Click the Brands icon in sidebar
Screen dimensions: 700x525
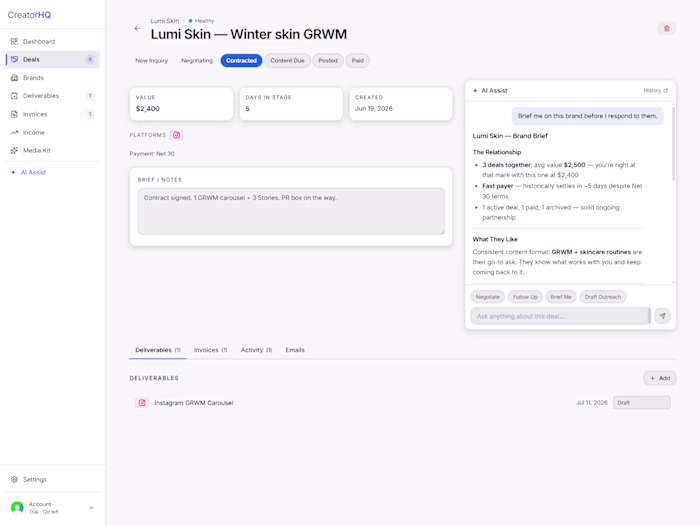pyautogui.click(x=14, y=78)
